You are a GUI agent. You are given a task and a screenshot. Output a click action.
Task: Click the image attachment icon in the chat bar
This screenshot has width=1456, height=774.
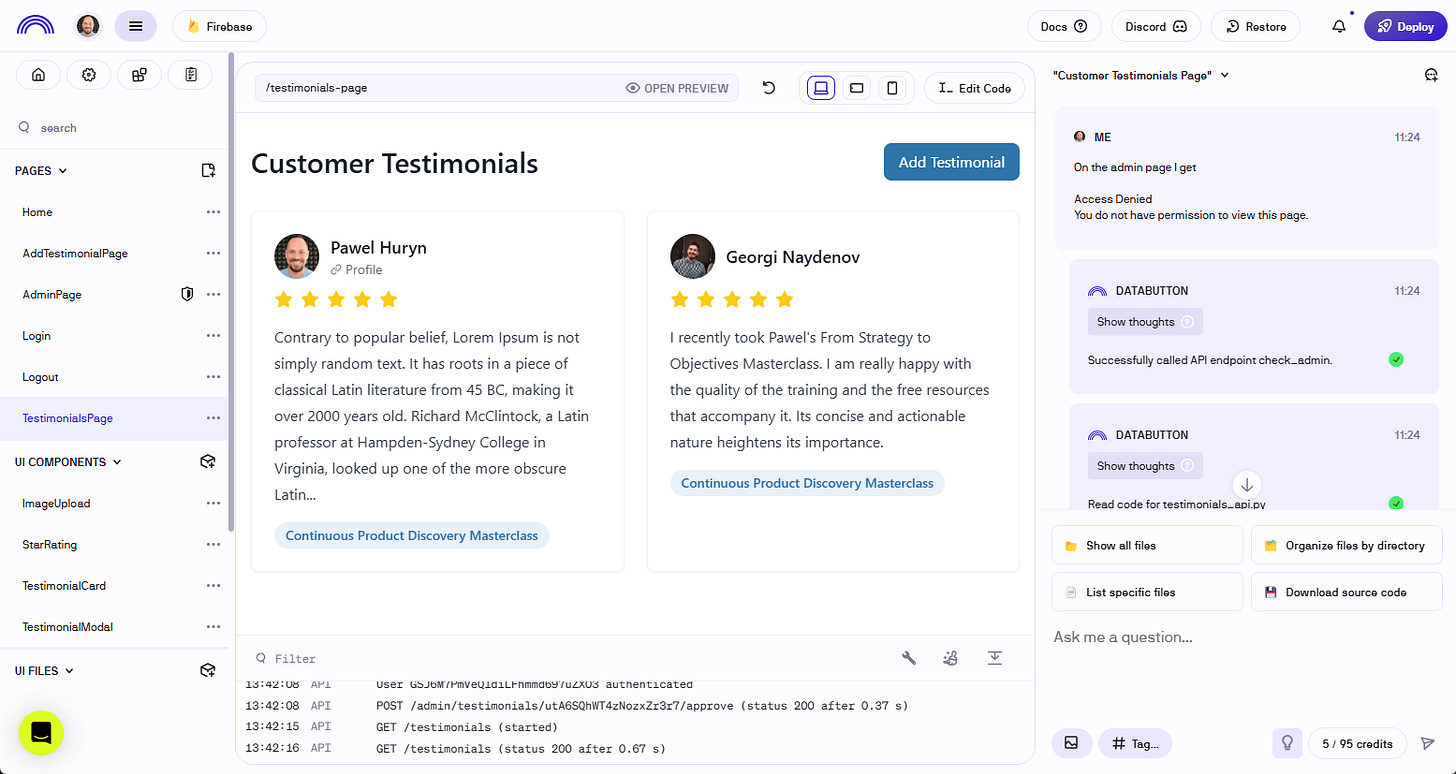(1071, 743)
